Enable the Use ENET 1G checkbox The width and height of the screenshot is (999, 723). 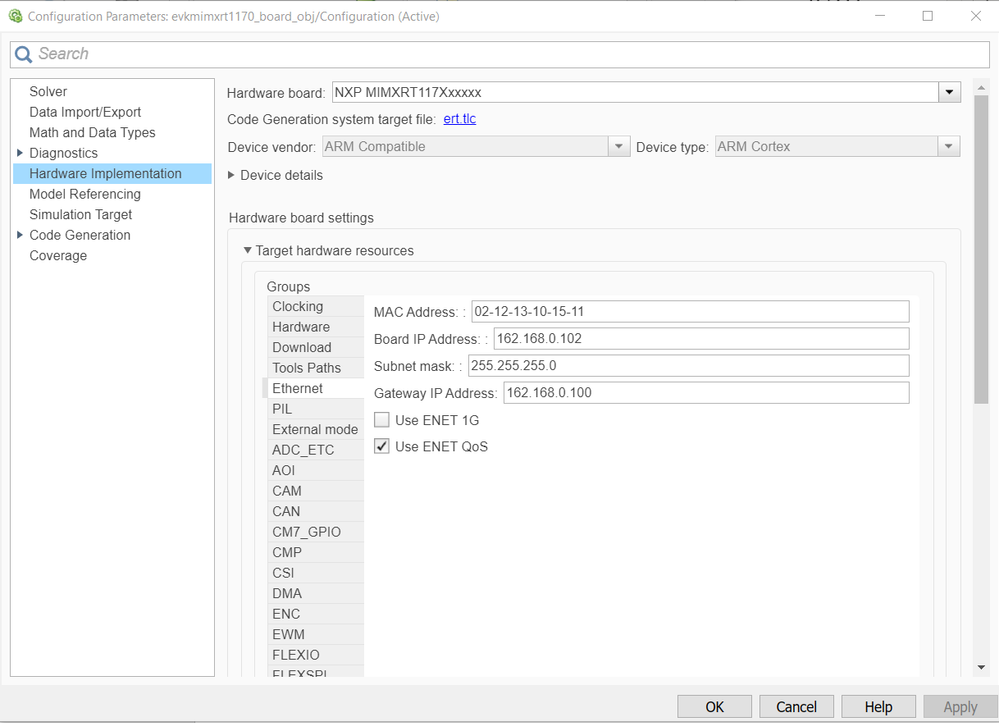point(381,419)
